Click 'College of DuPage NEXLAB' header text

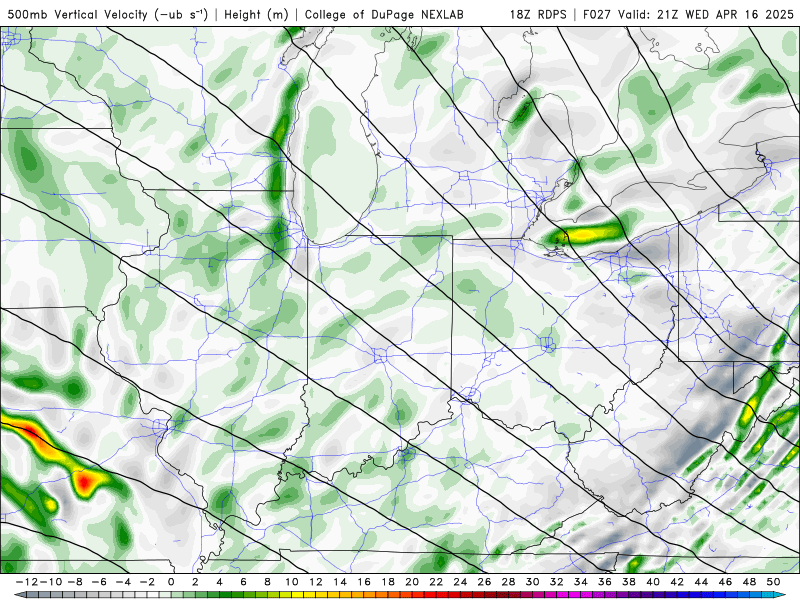[384, 14]
